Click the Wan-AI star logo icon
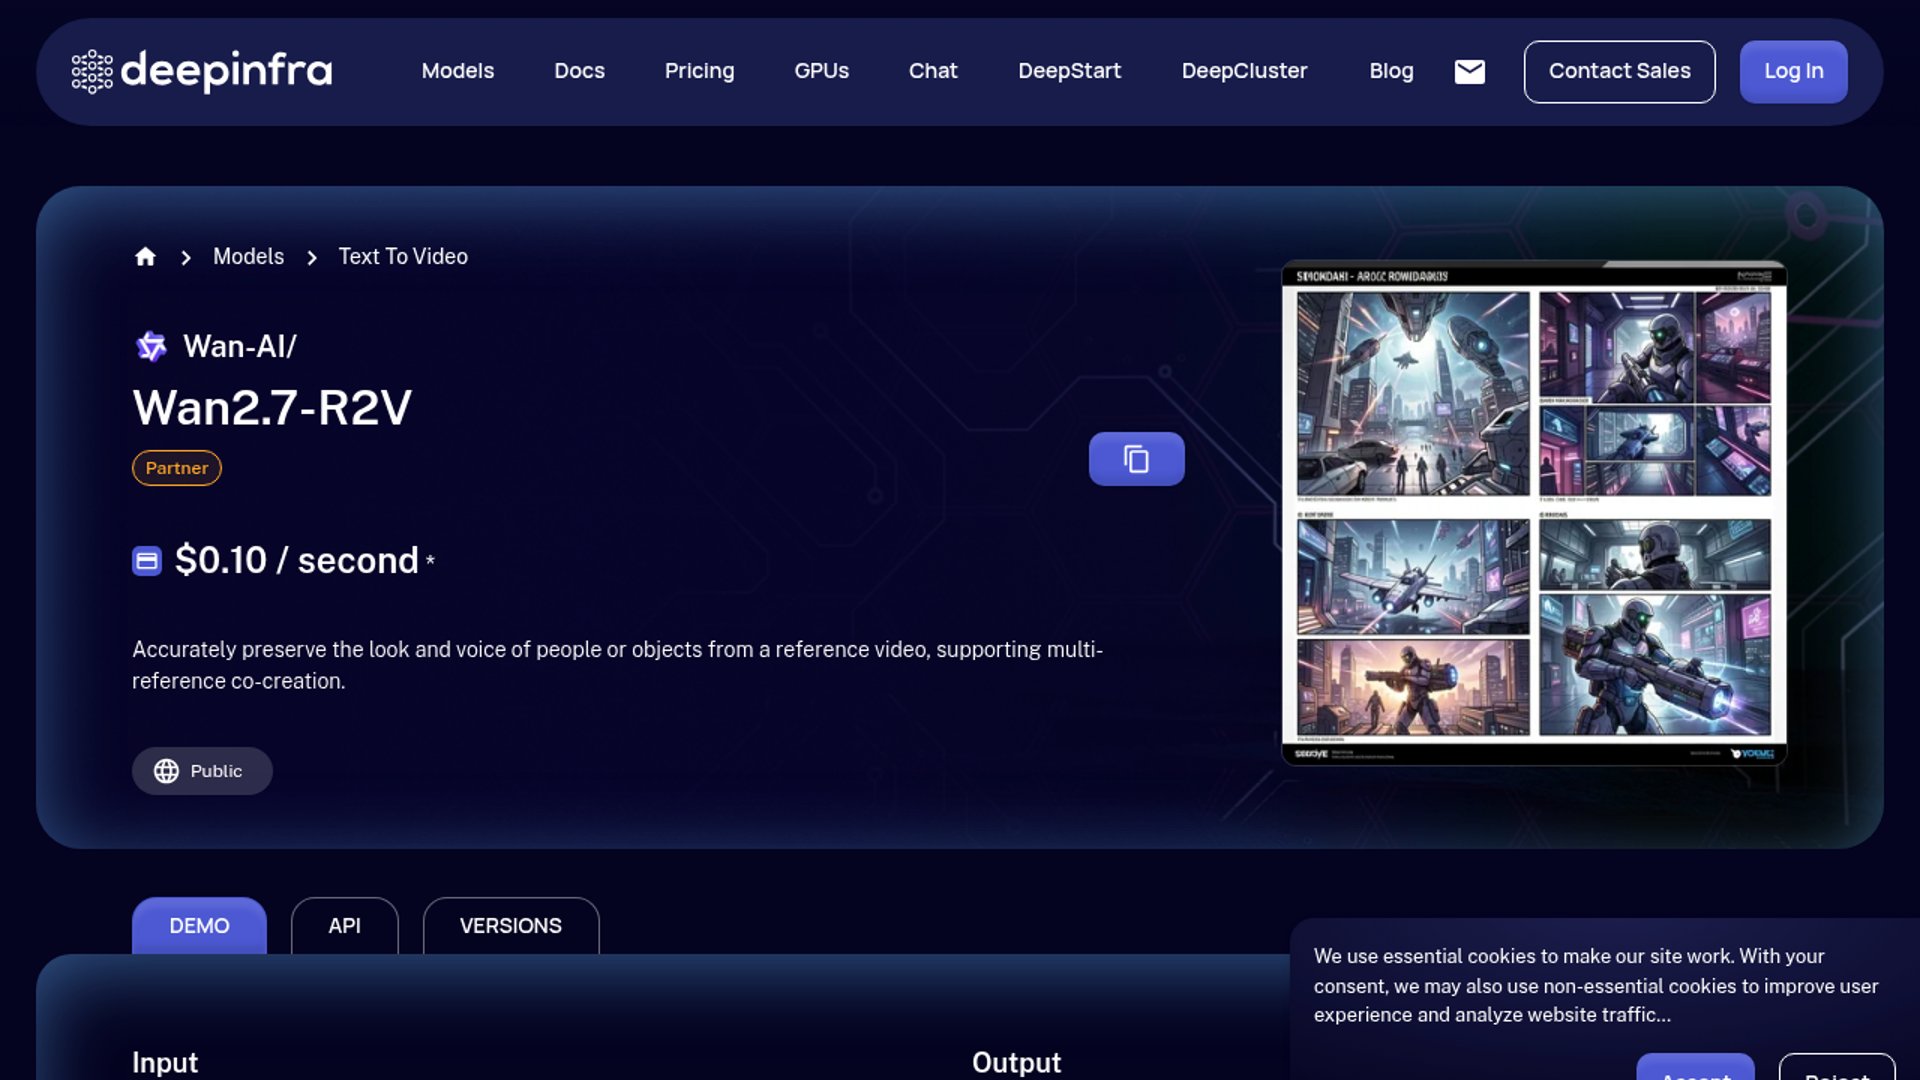The height and width of the screenshot is (1080, 1920). point(151,347)
